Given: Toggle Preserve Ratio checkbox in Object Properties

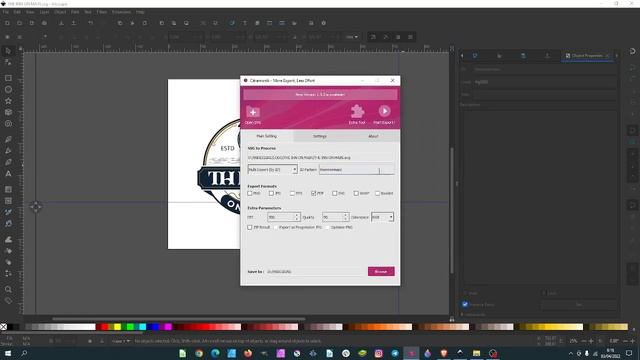Looking at the screenshot, I should pos(465,304).
